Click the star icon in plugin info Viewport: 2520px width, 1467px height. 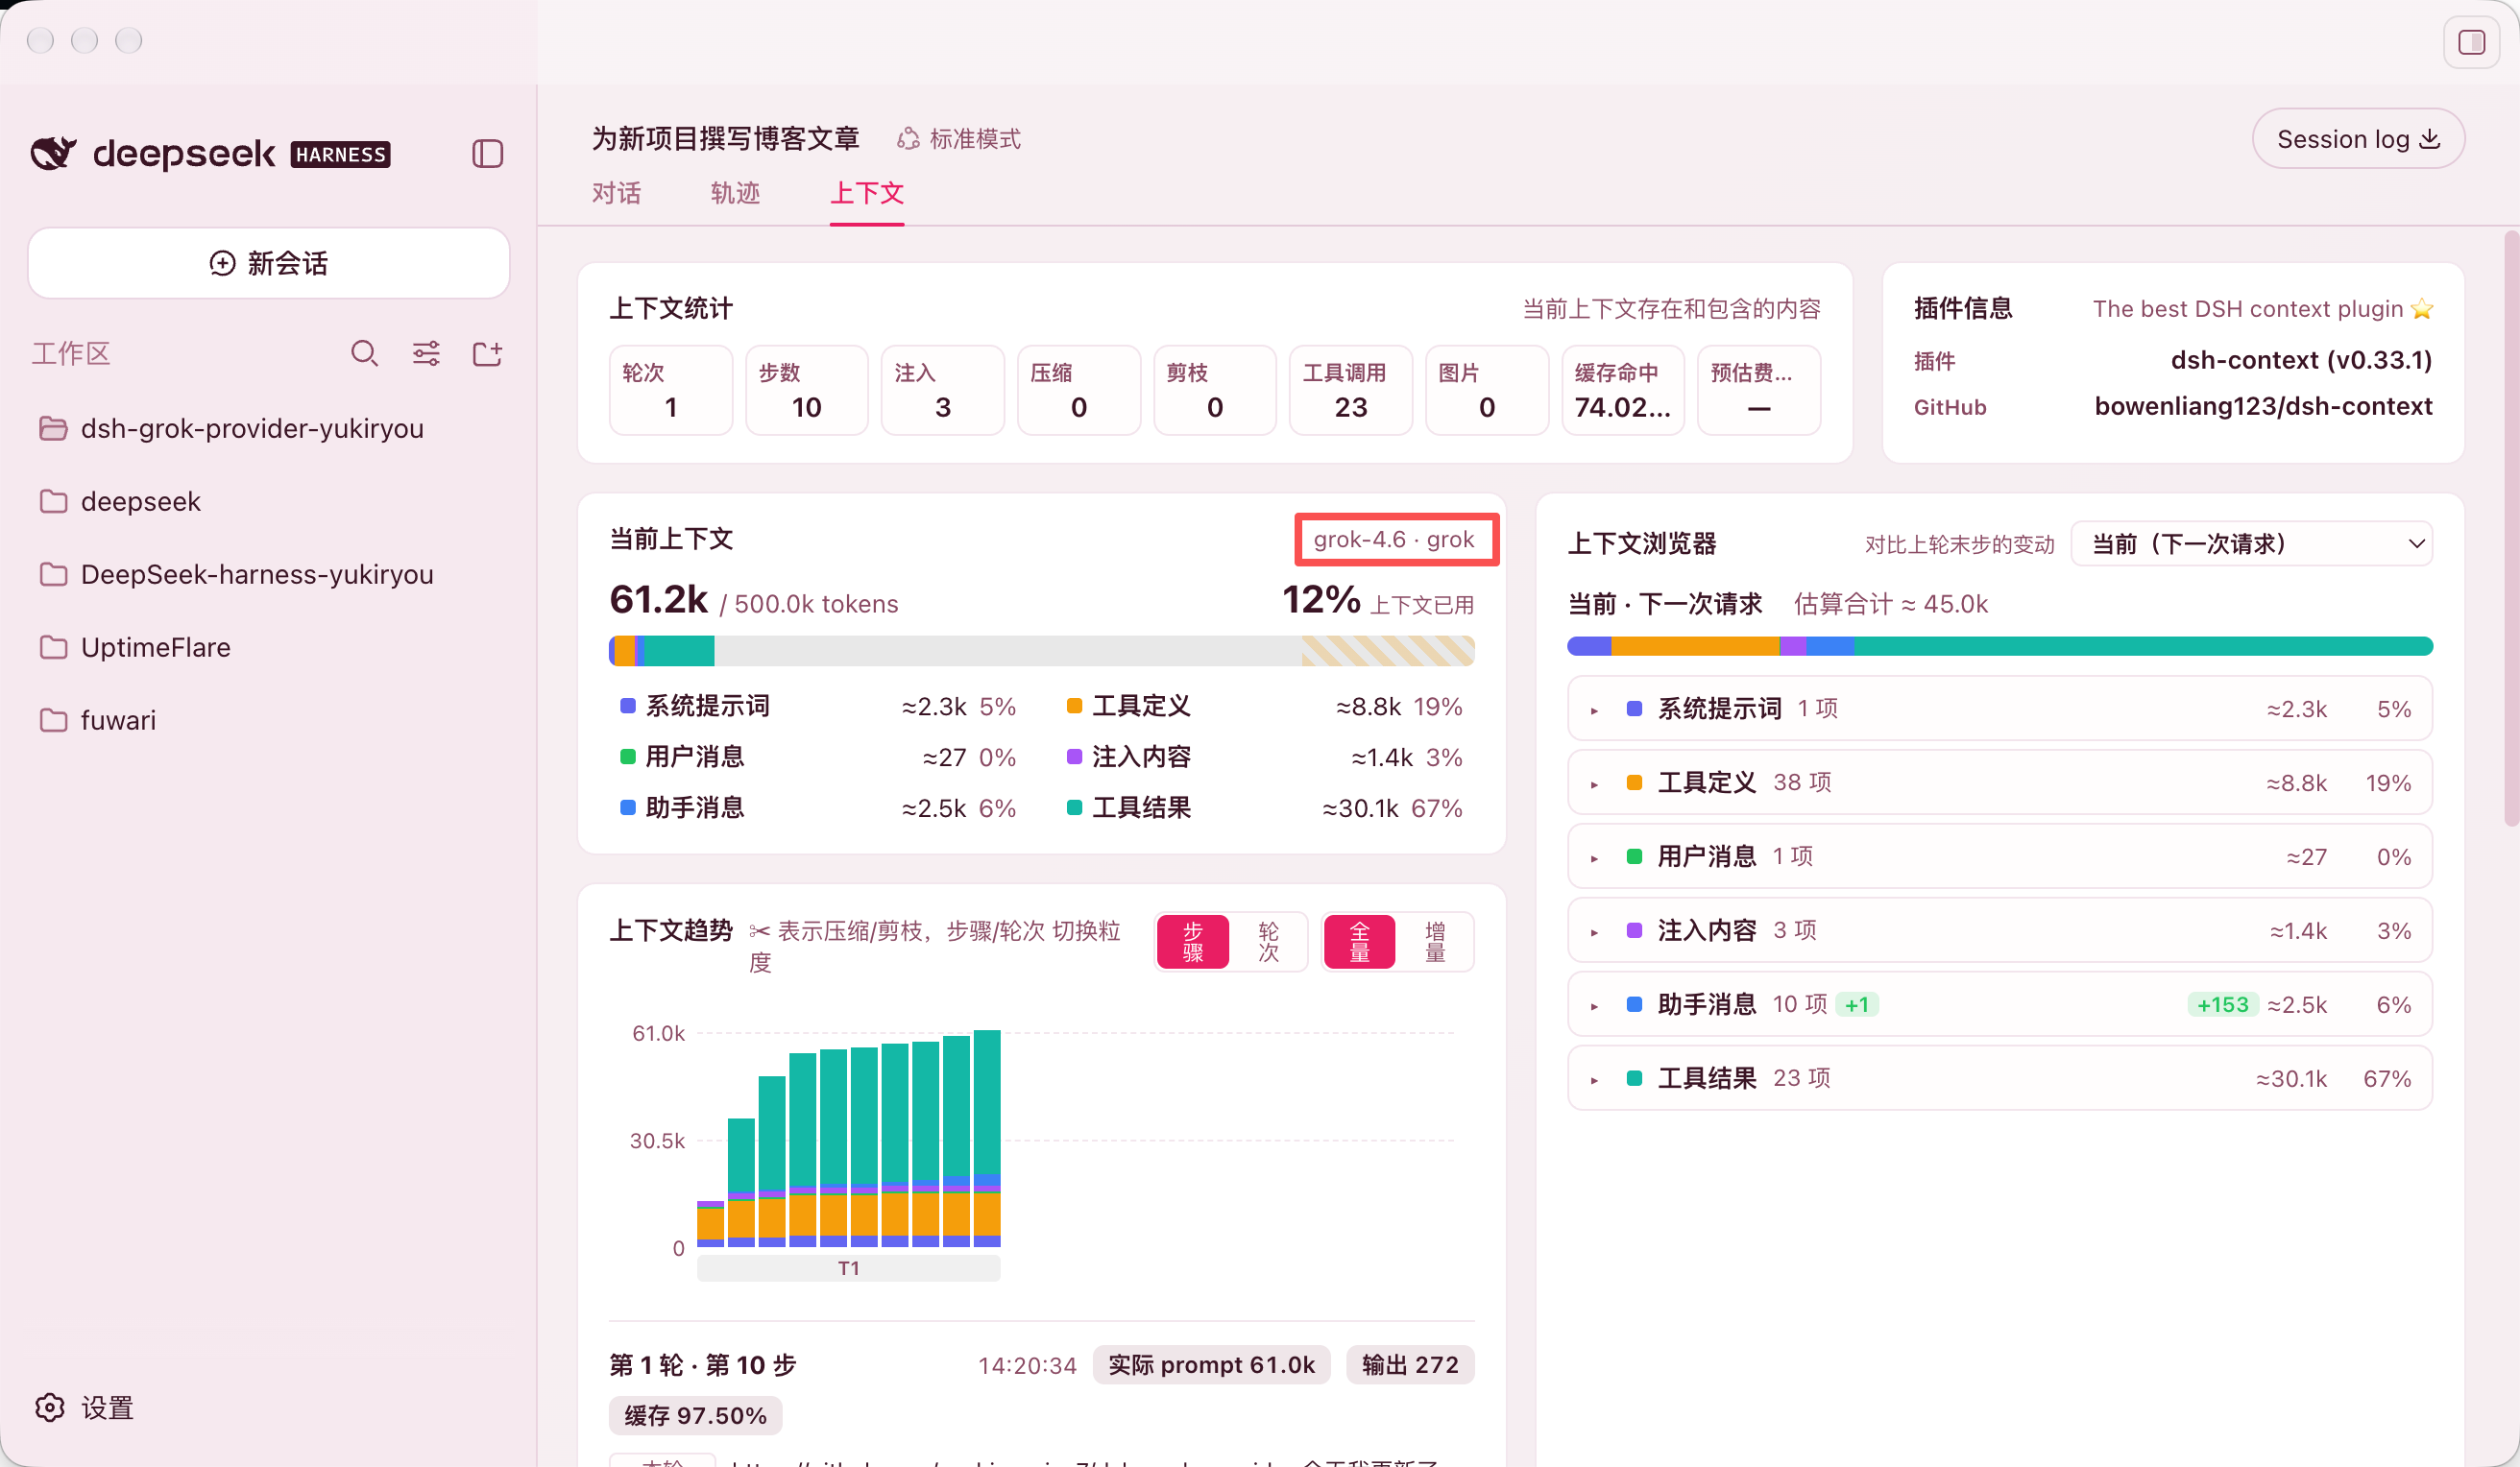coord(2422,309)
